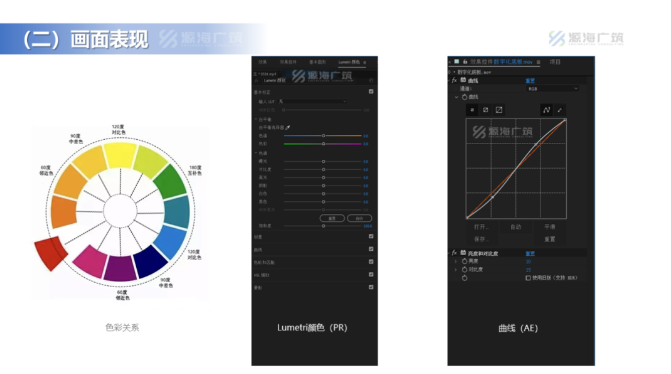Toggle the 晕影 section checkbox
This screenshot has height=374, width=671.
tap(371, 287)
